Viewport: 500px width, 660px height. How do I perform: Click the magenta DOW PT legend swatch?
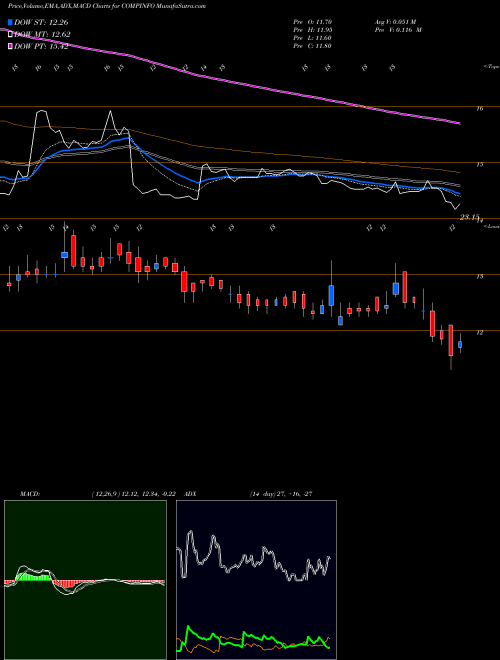pyautogui.click(x=10, y=46)
